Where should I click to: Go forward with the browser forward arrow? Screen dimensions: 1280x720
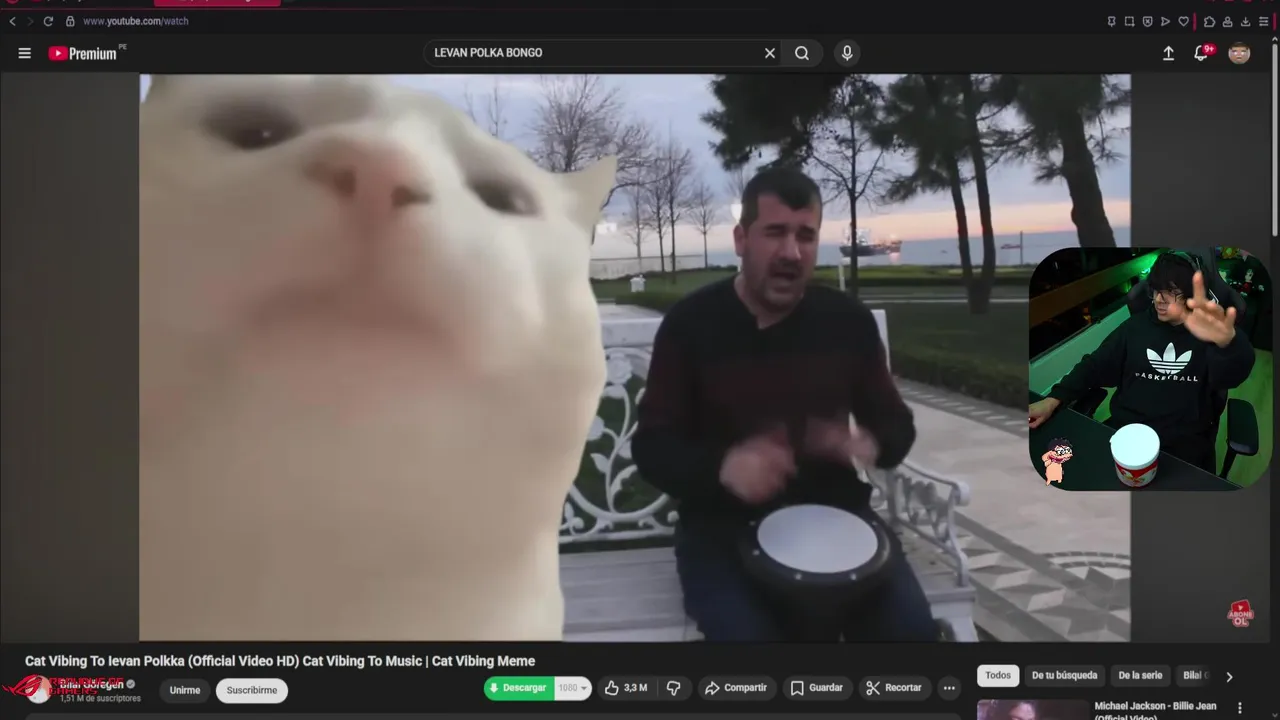[29, 21]
